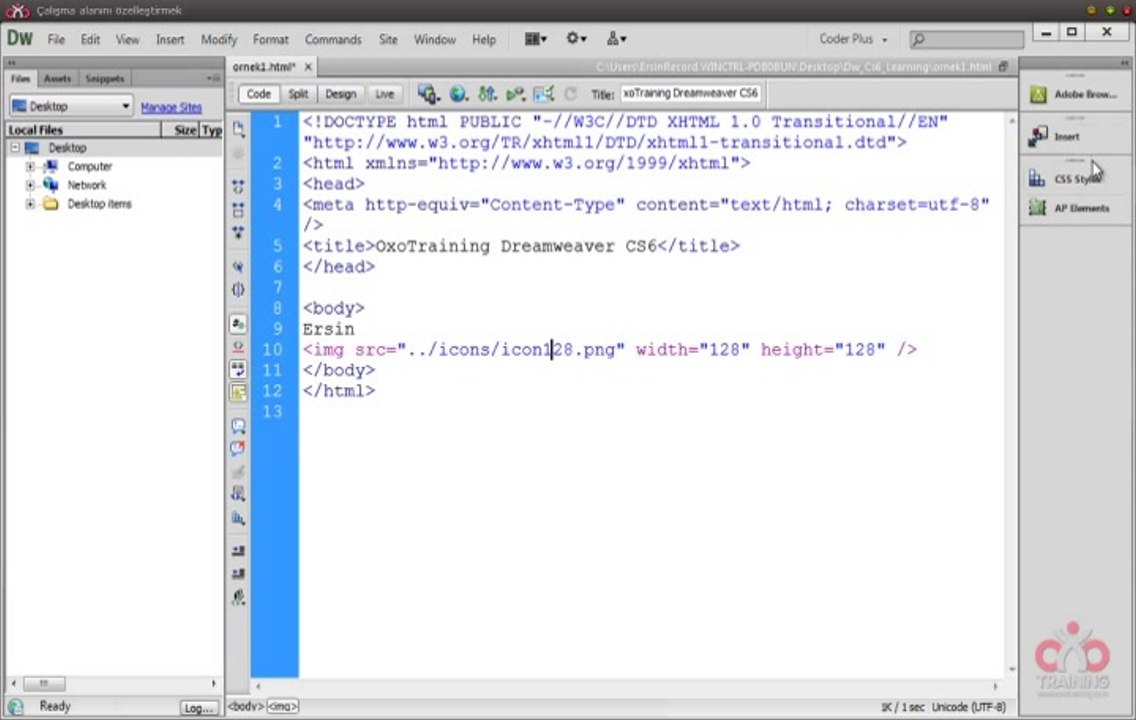This screenshot has height=720, width=1136.
Task: Open the File menu
Action: coord(56,40)
